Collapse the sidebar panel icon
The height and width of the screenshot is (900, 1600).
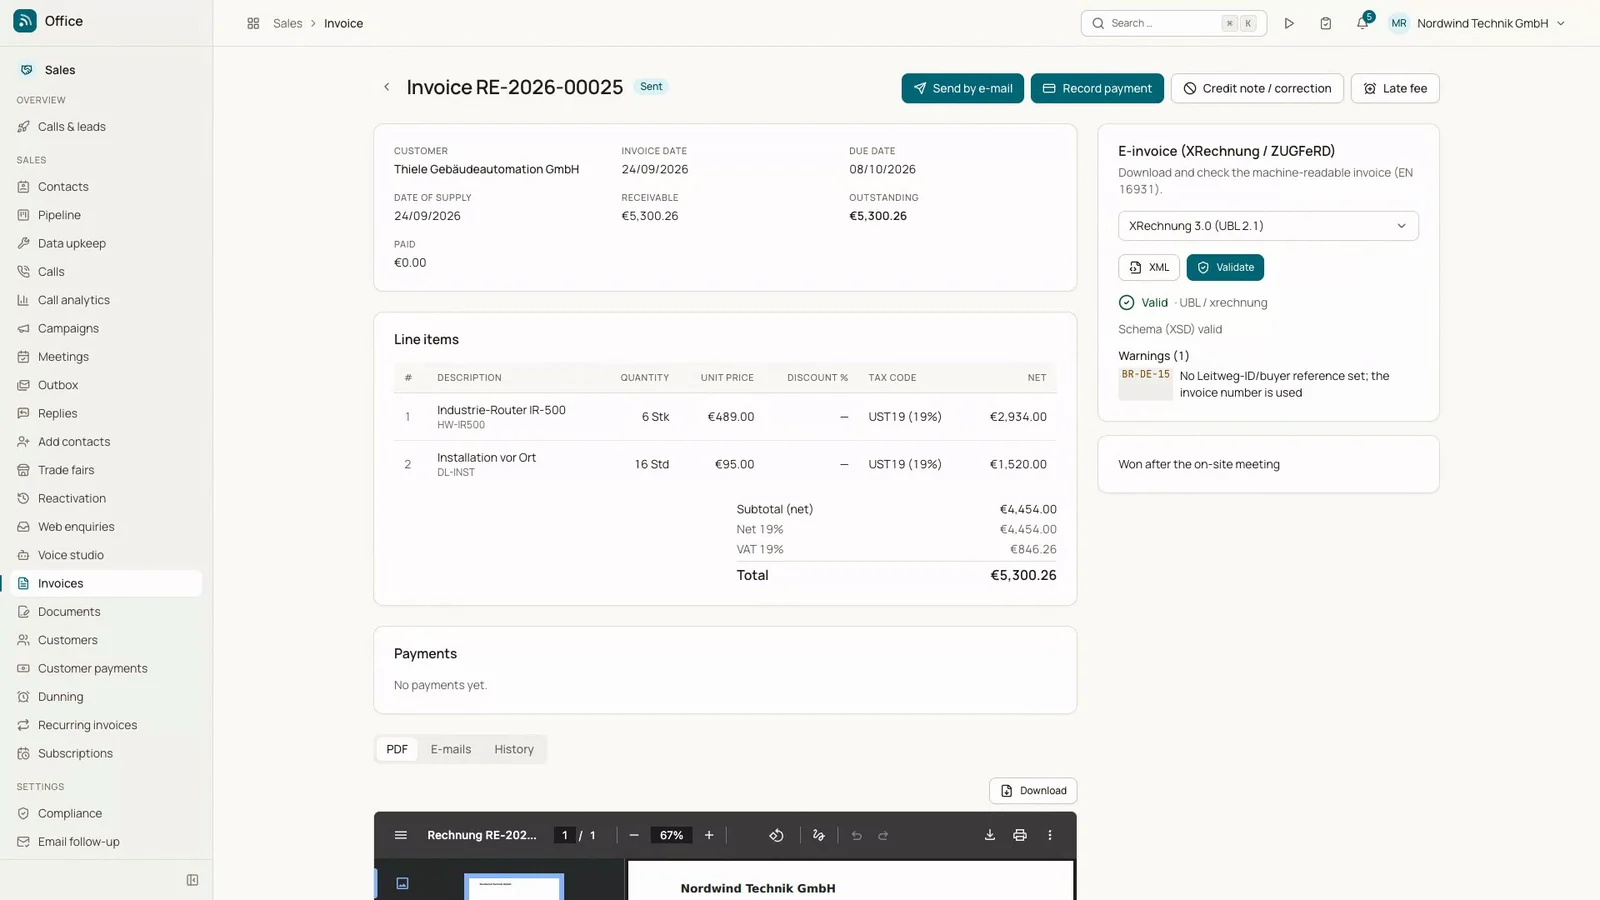192,880
